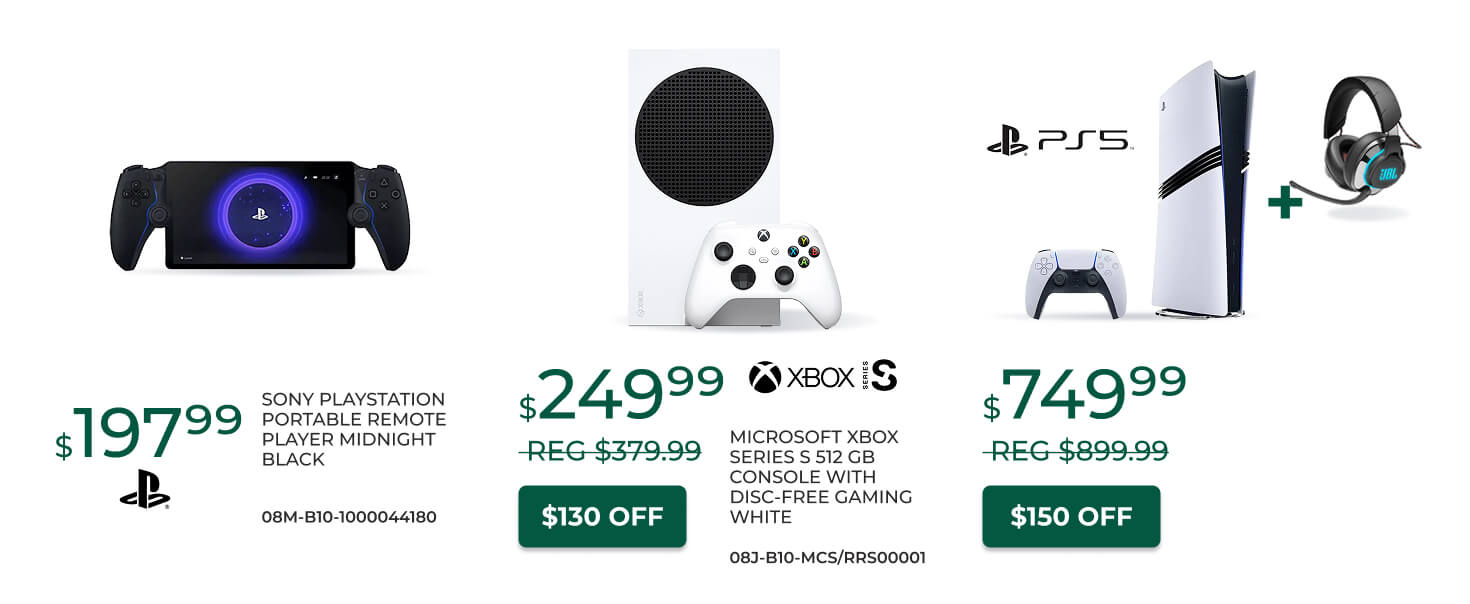The width and height of the screenshot is (1470, 604).
Task: Click the $130 OFF button
Action: click(x=602, y=516)
